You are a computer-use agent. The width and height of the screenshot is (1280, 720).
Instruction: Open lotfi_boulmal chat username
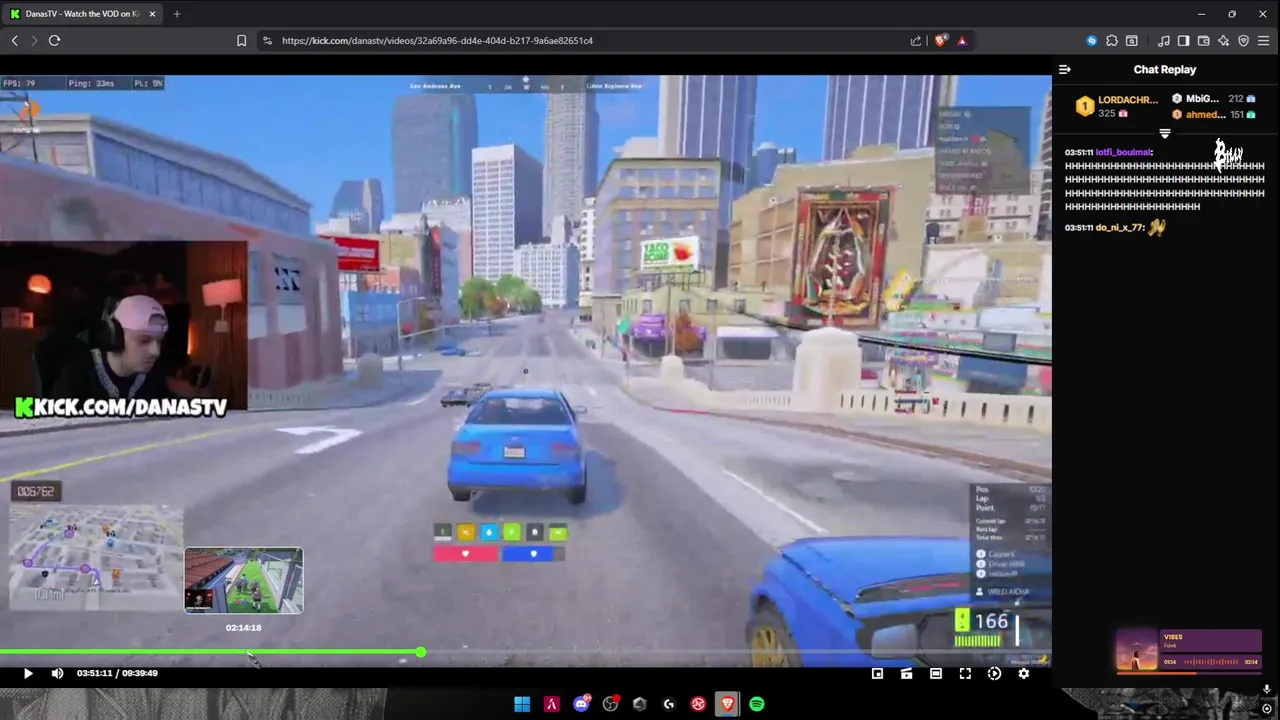[x=1123, y=152]
